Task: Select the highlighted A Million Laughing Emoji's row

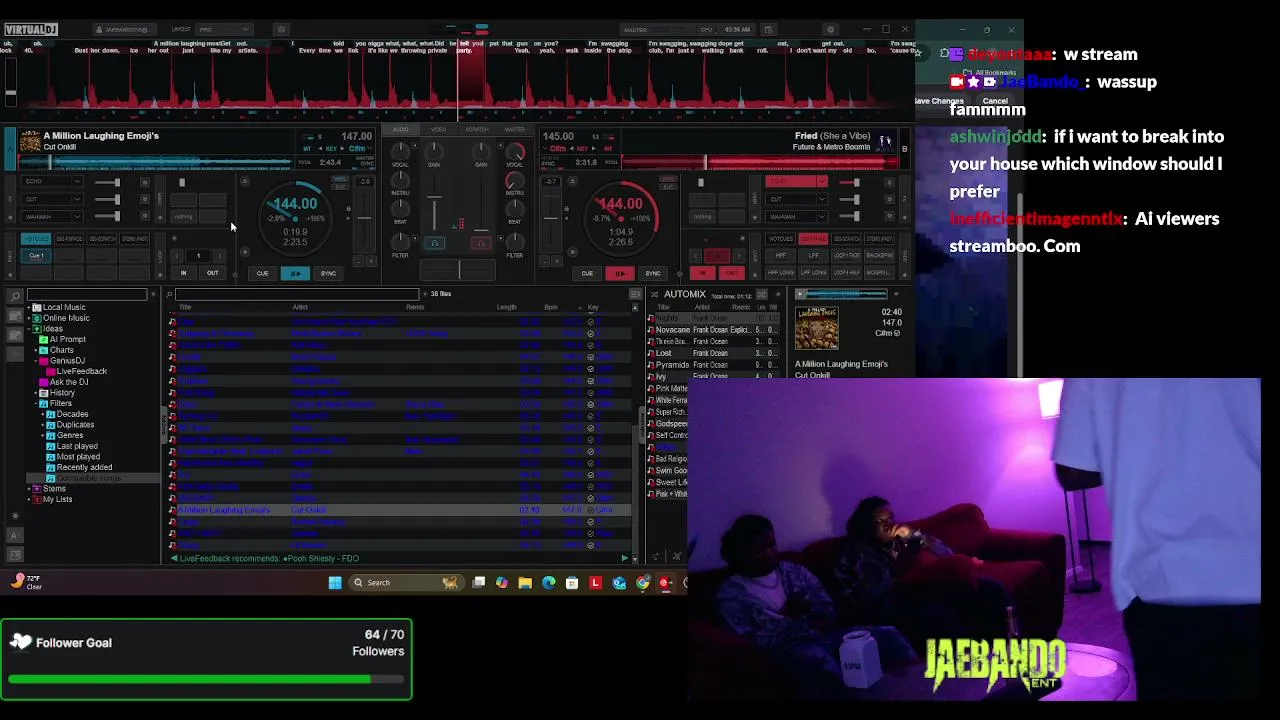Action: click(400, 510)
